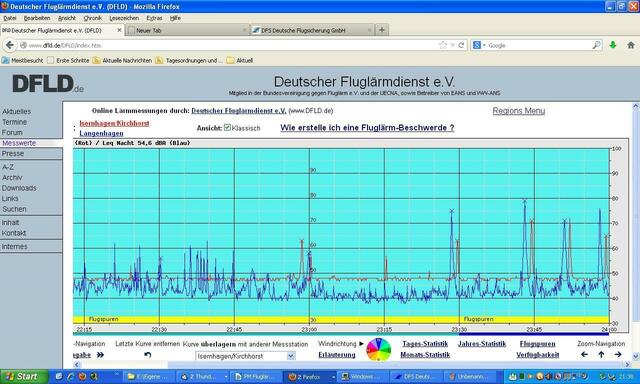
Task: Open the Lesezeichen menu
Action: tap(124, 18)
